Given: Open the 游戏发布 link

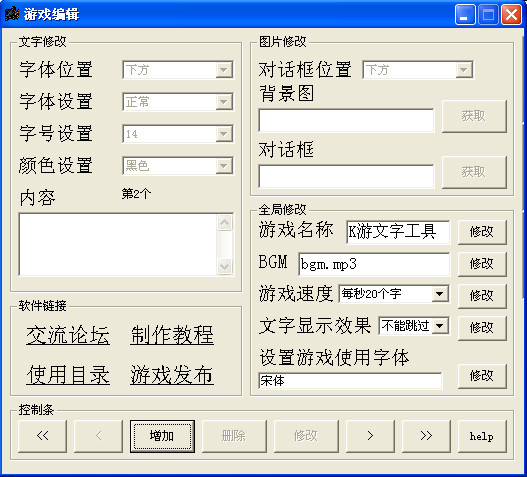Looking at the screenshot, I should tap(172, 375).
